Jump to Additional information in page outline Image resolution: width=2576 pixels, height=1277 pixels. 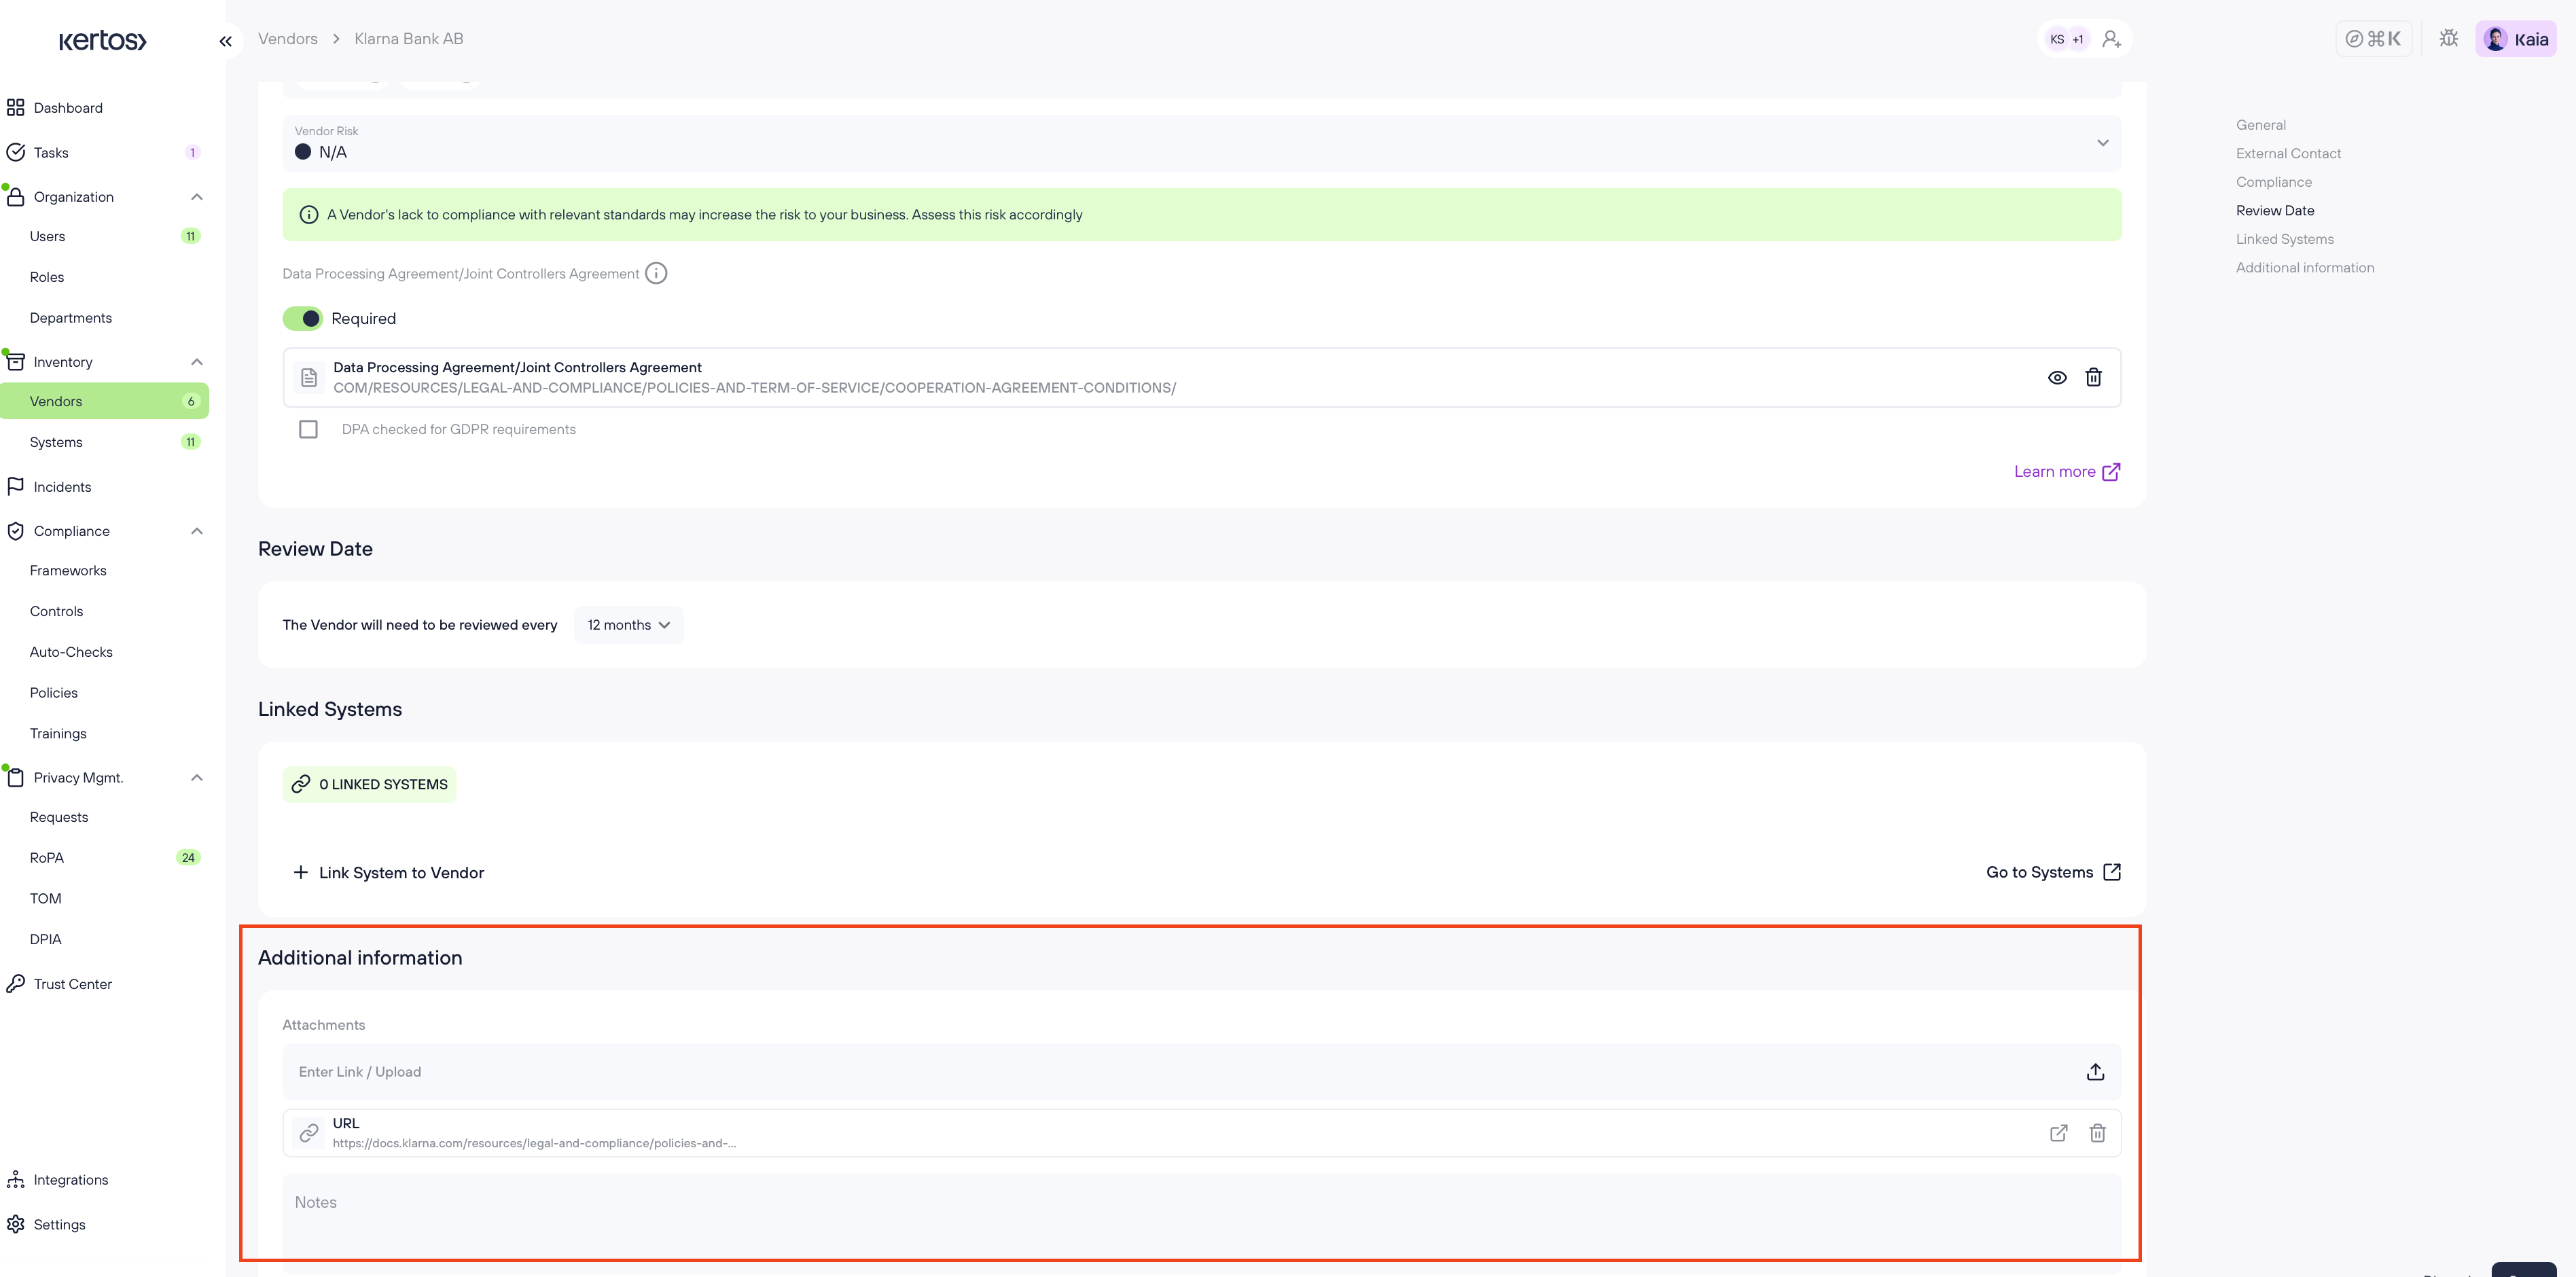2305,268
